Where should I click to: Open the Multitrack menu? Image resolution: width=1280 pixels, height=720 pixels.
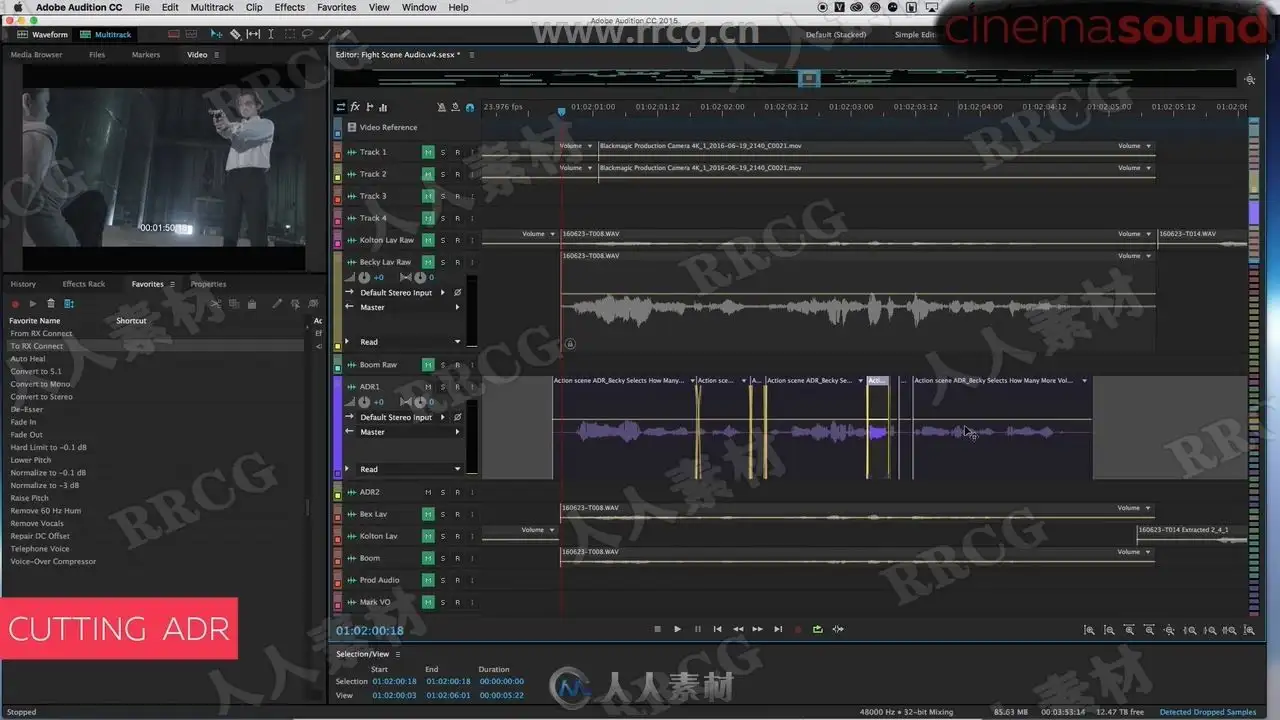point(212,7)
